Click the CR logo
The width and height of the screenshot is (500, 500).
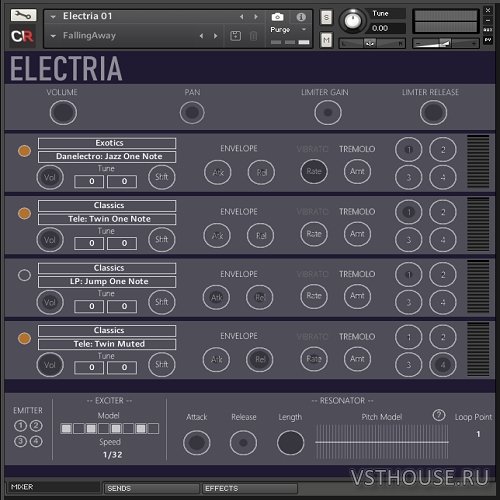coord(22,36)
